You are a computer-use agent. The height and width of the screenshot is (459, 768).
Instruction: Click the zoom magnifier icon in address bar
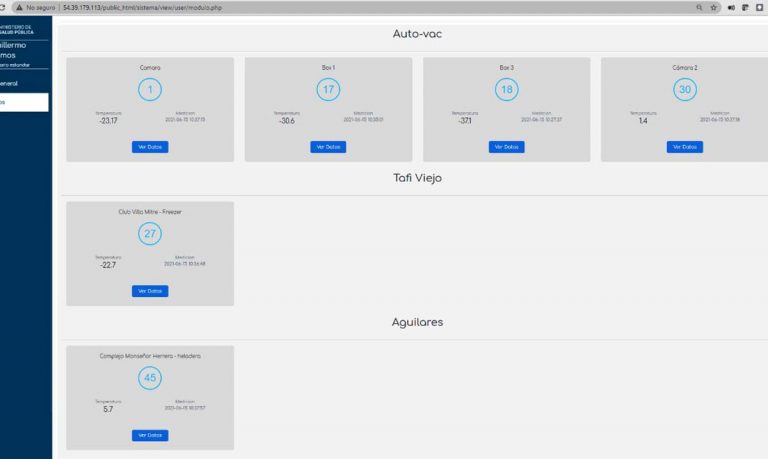pos(698,7)
